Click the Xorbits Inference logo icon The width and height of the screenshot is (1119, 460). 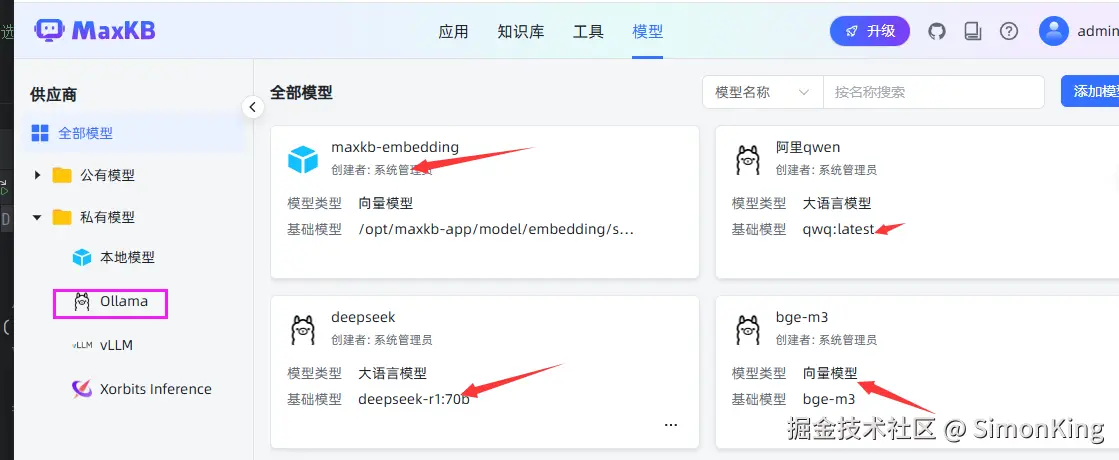coord(82,389)
